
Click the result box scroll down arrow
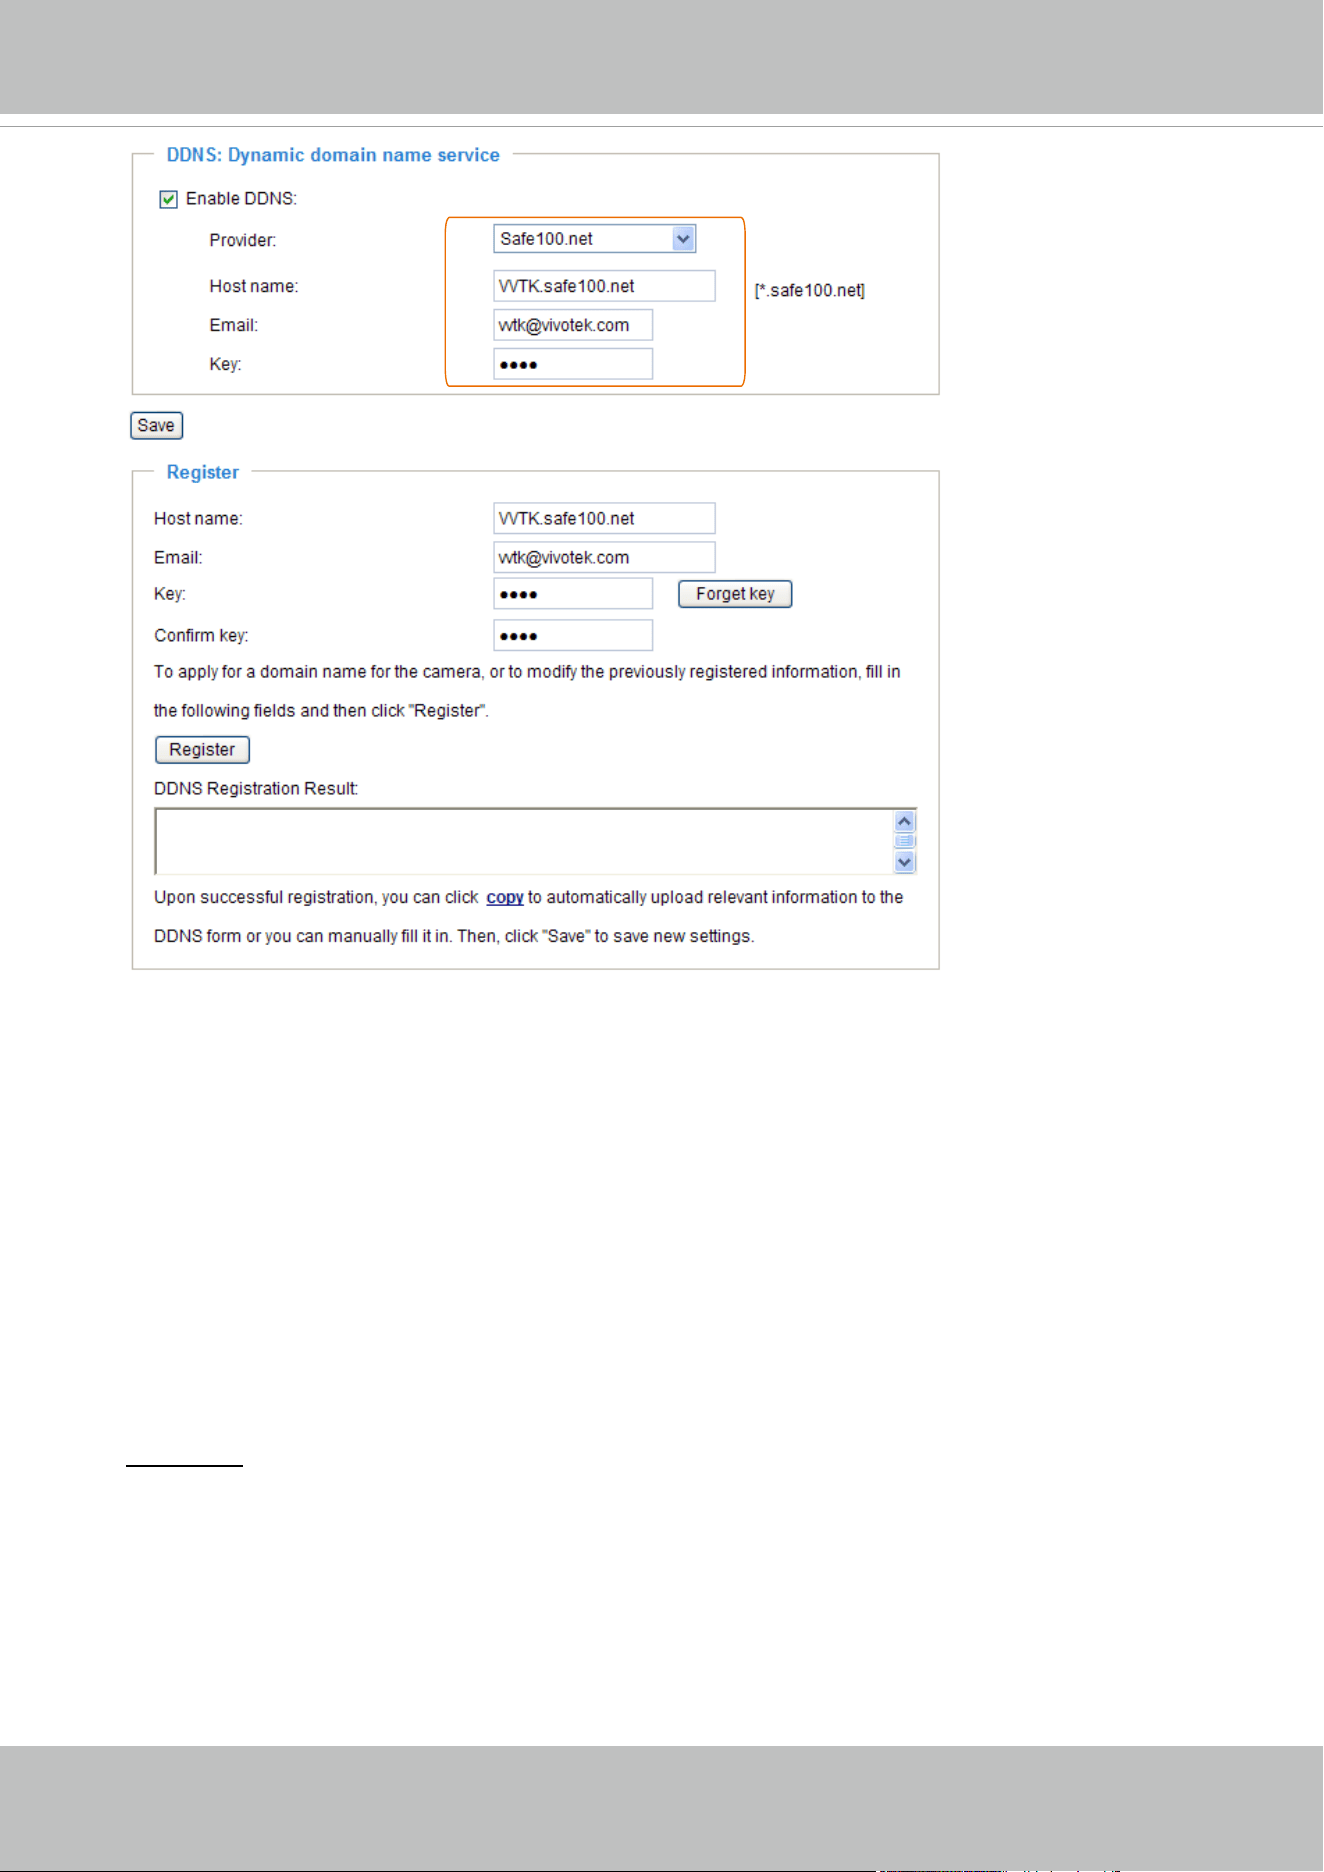(x=905, y=862)
